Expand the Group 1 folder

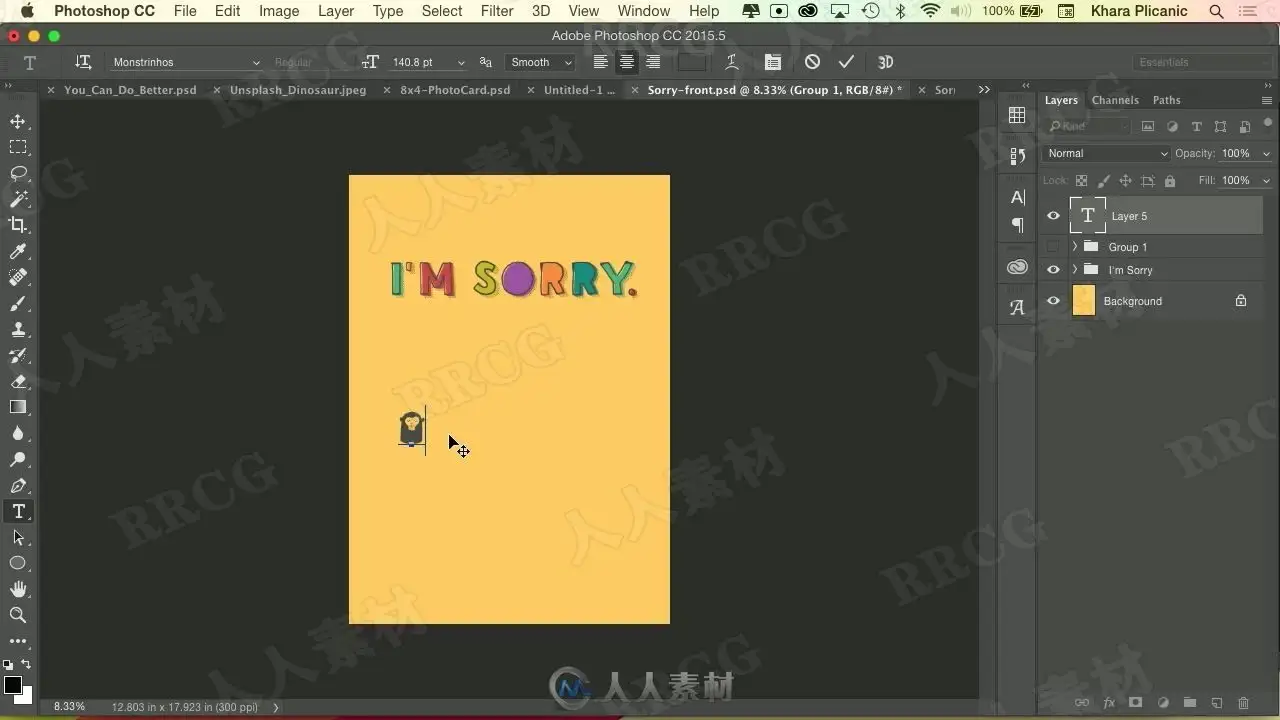[1075, 247]
